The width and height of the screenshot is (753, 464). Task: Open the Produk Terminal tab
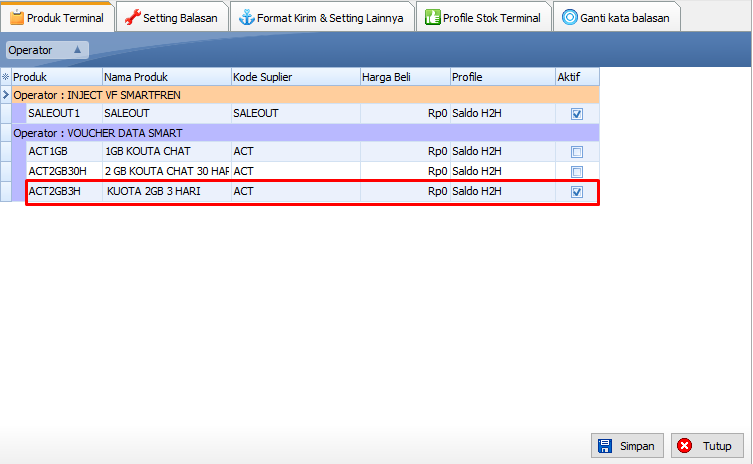pos(57,18)
